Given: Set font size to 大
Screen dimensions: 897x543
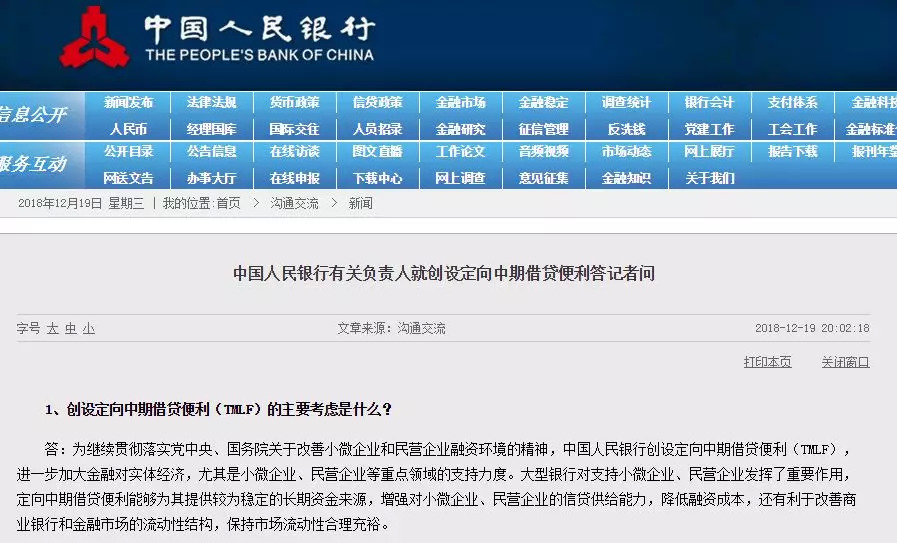Looking at the screenshot, I should point(53,328).
